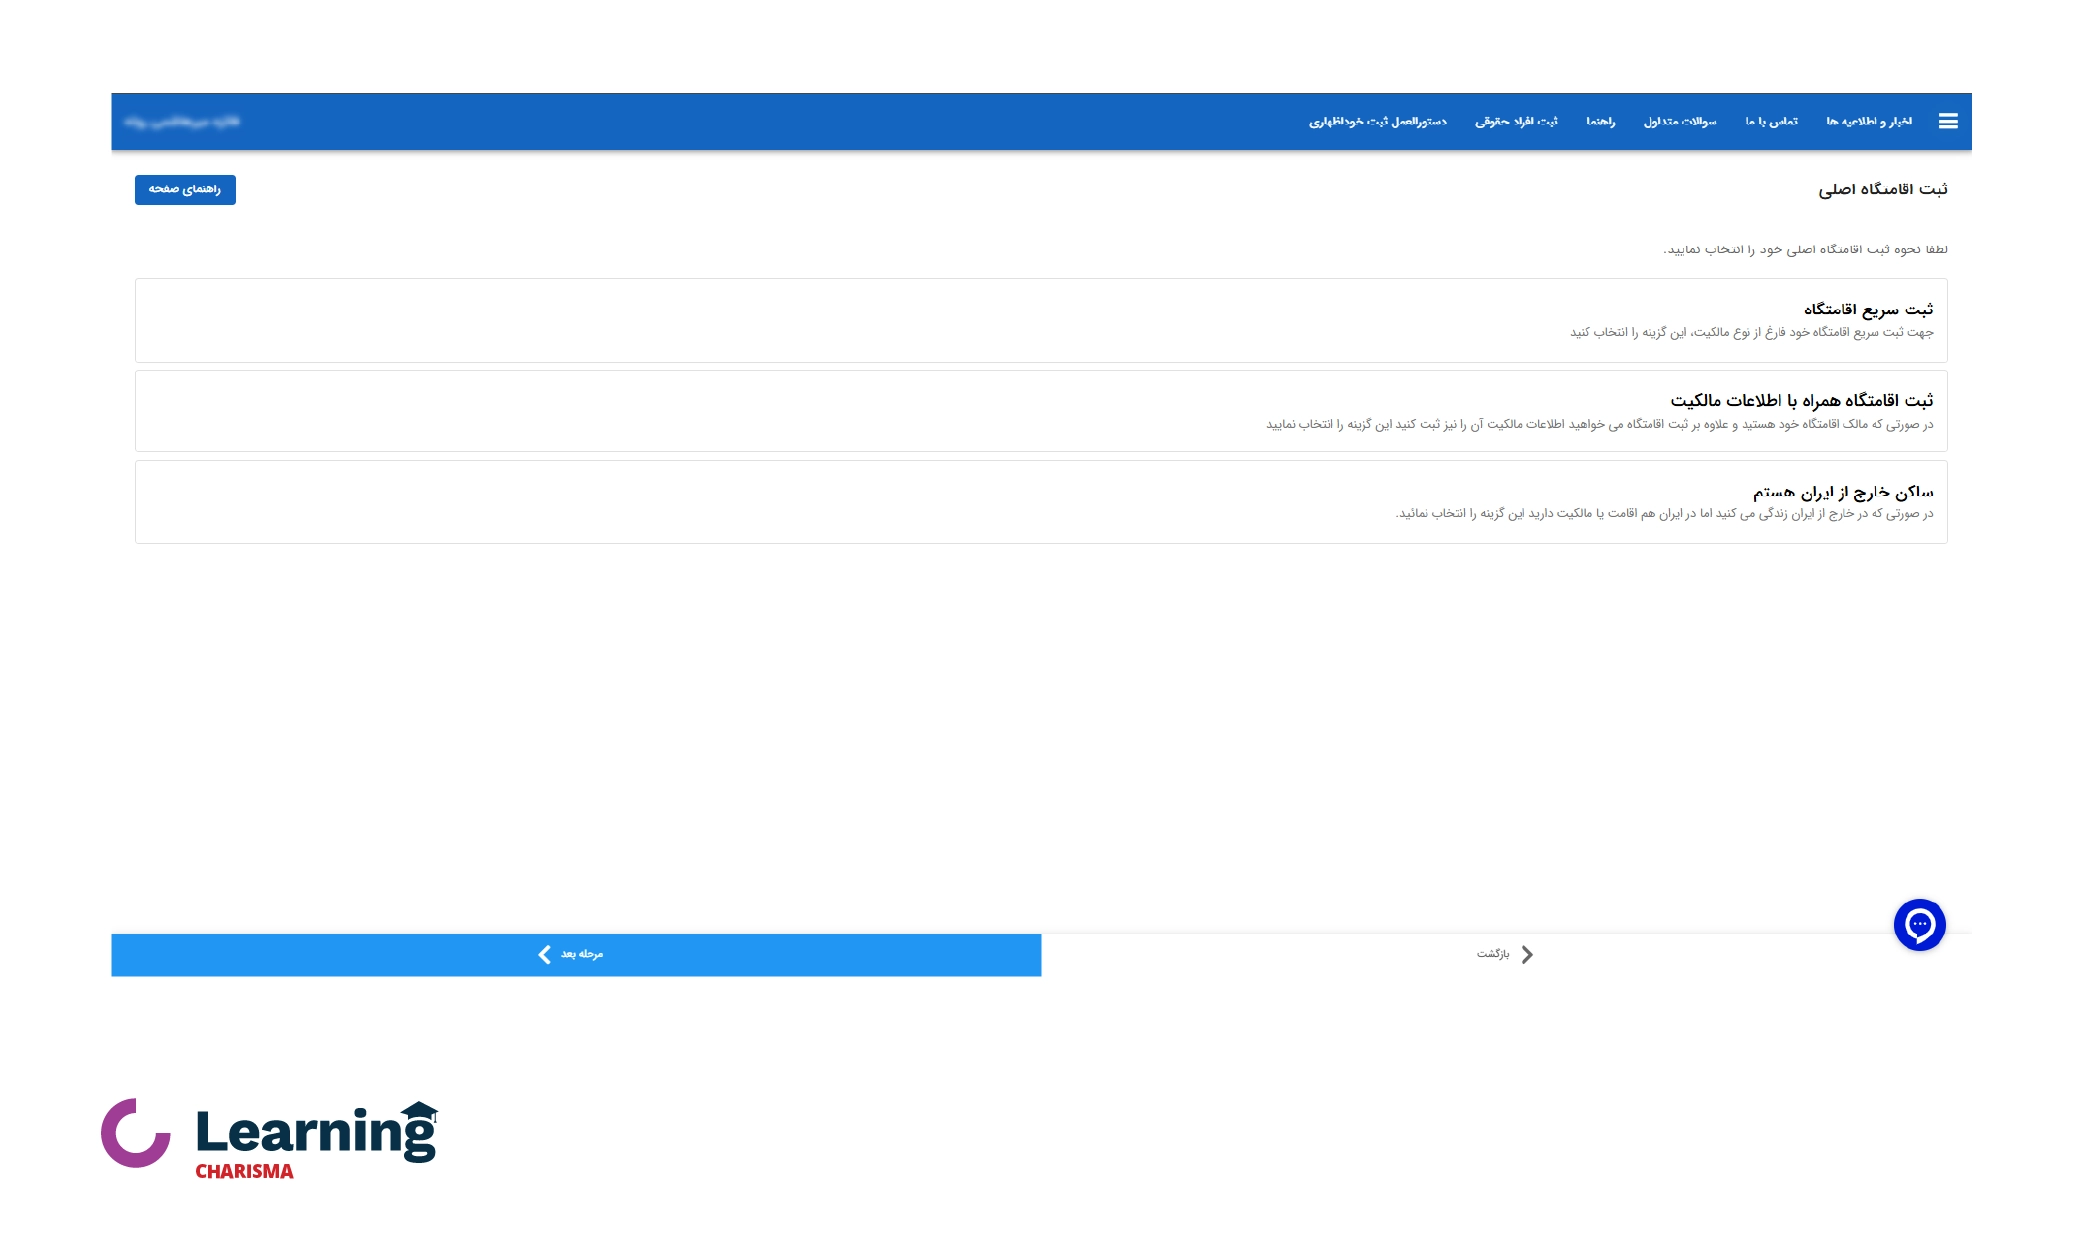Open راهنما in the top navigation
The height and width of the screenshot is (1253, 2084).
(x=1600, y=122)
